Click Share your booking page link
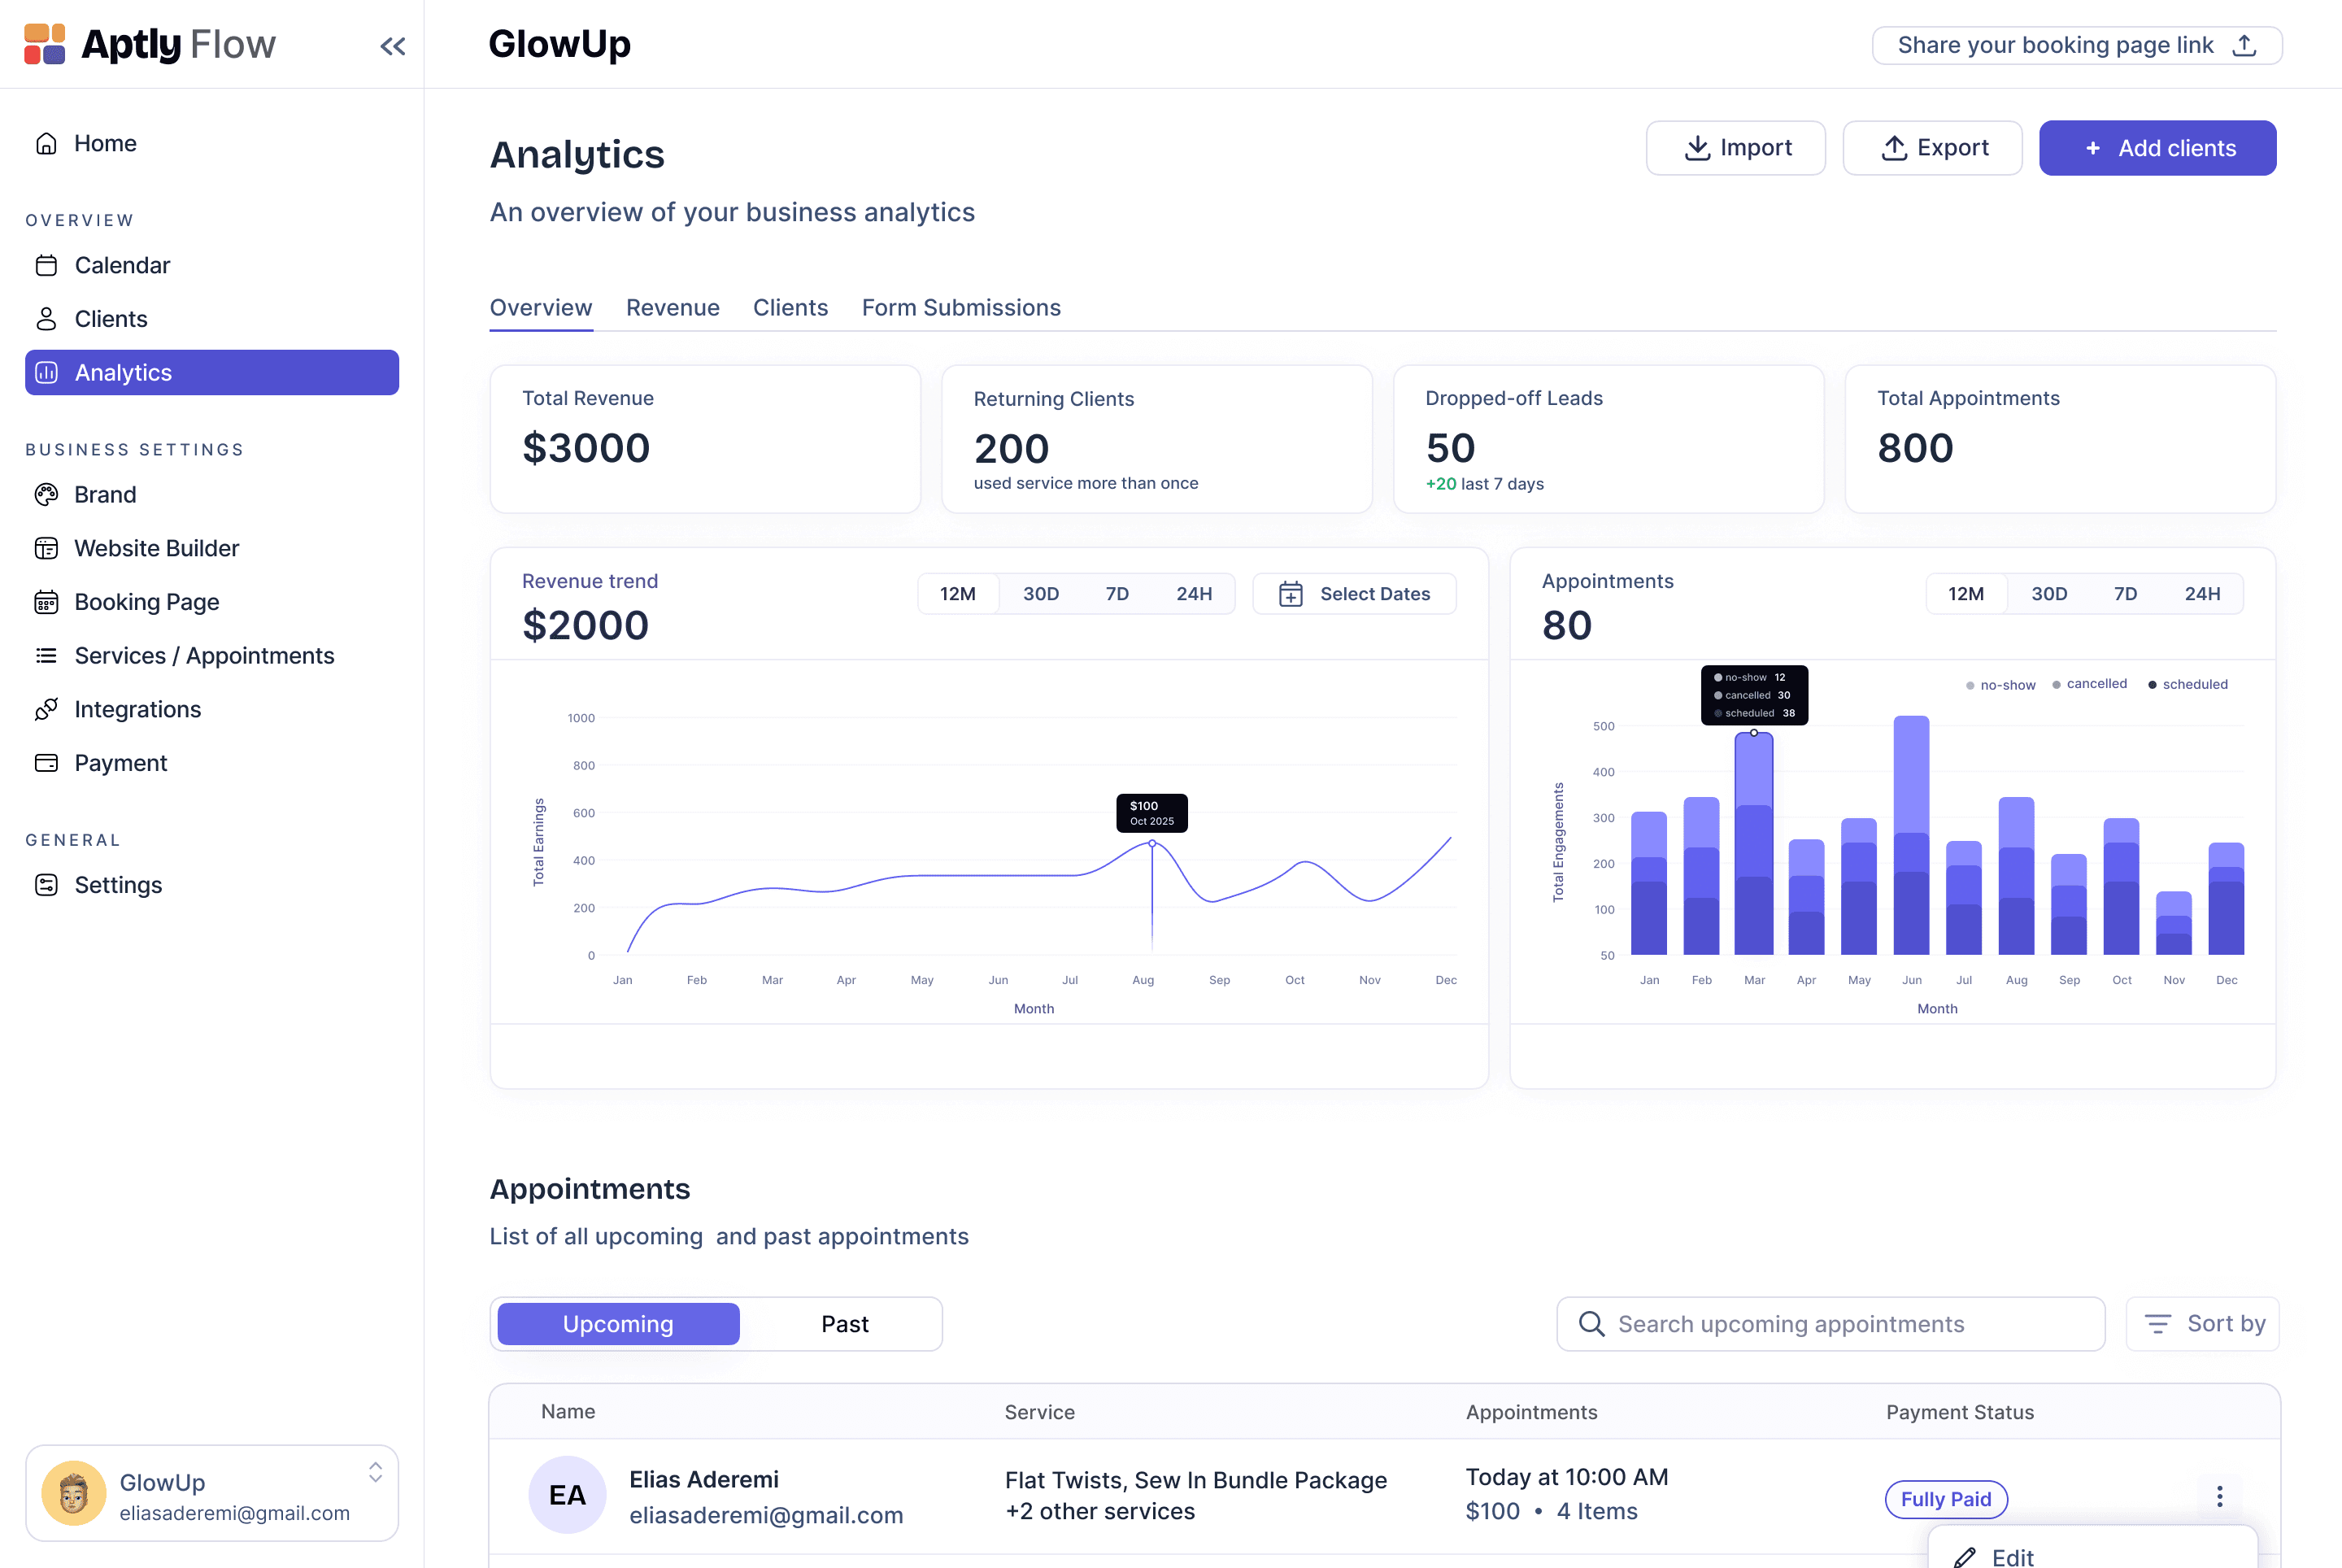 pos(2076,46)
